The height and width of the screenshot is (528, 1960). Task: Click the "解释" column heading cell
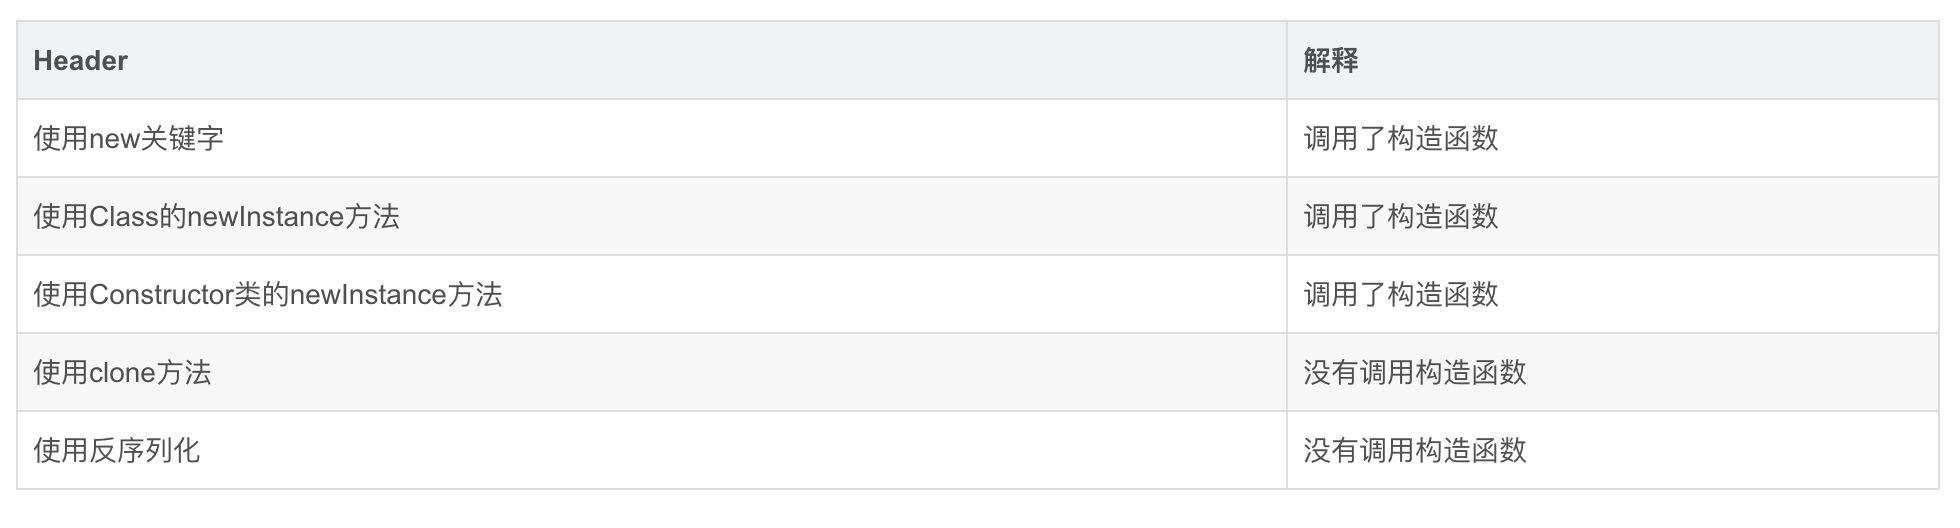(x=1330, y=61)
